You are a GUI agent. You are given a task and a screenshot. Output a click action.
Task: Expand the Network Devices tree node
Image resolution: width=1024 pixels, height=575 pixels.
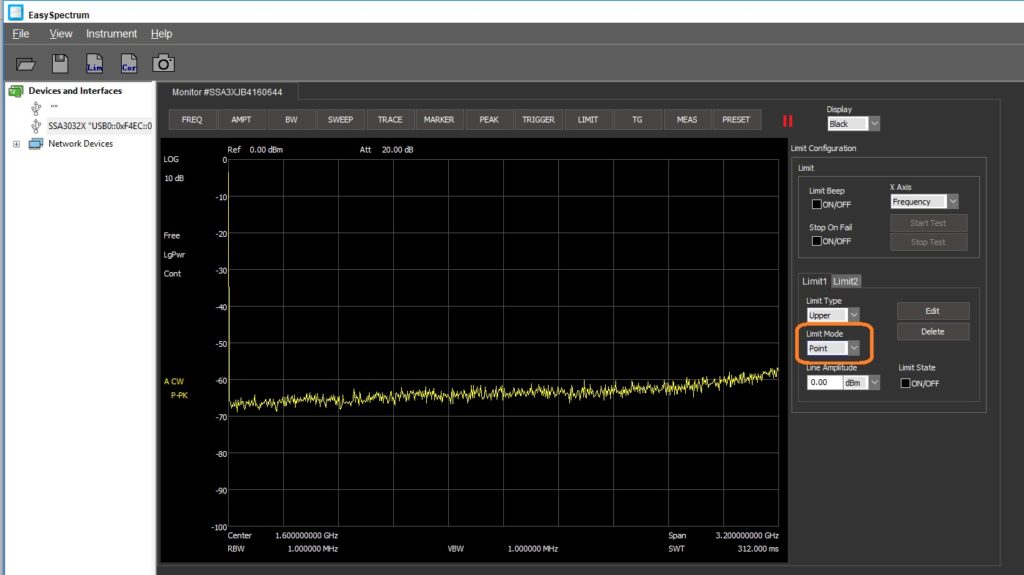(x=16, y=144)
